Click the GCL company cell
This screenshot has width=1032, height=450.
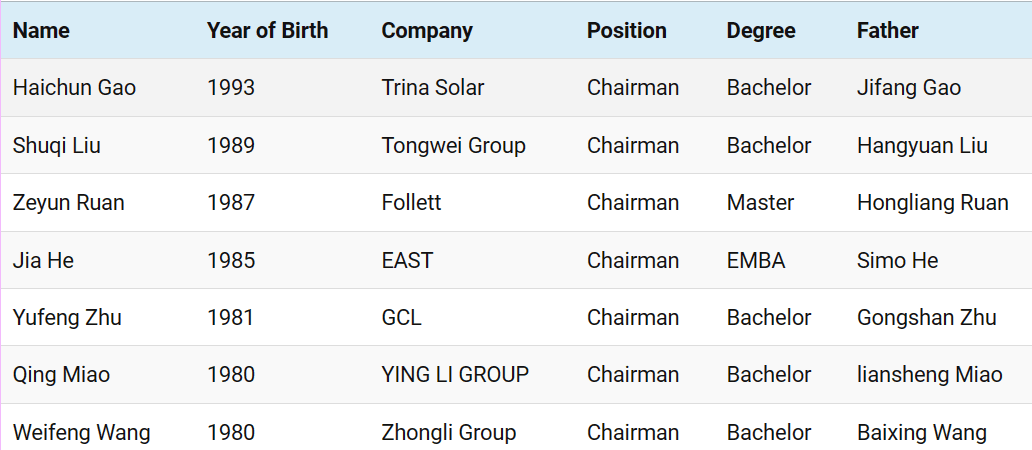401,318
